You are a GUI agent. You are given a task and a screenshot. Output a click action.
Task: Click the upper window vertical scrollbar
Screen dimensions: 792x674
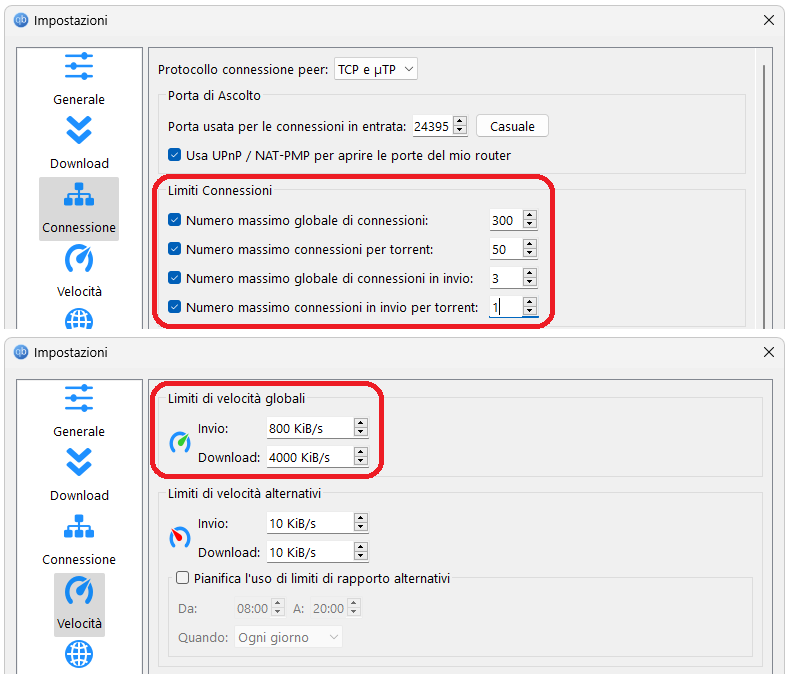pyautogui.click(x=764, y=197)
